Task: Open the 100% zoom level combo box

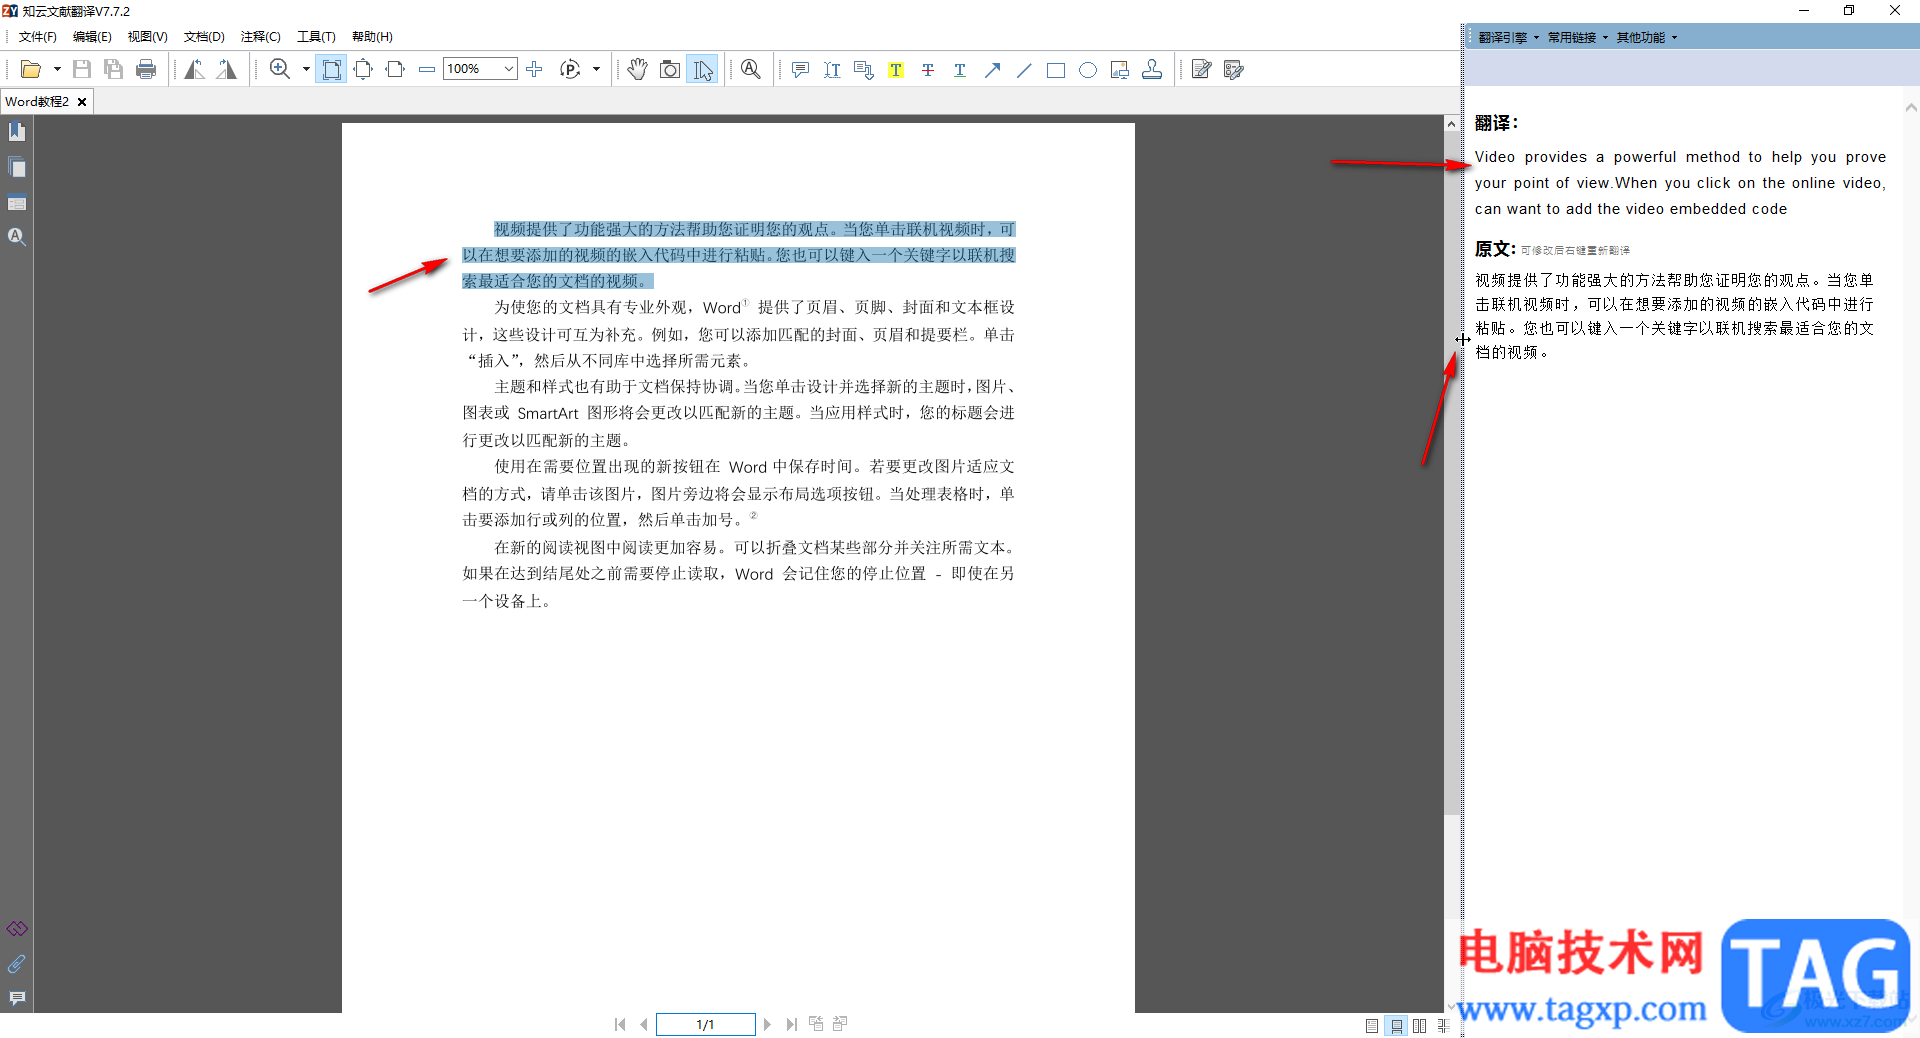Action: tap(480, 69)
